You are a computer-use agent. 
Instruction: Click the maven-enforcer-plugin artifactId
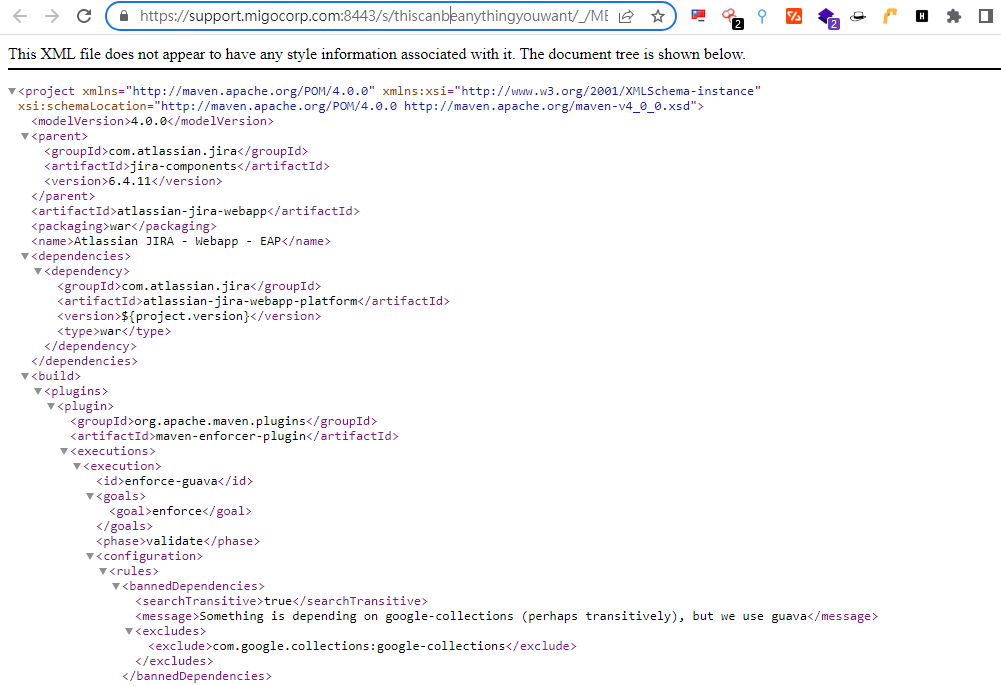pyautogui.click(x=231, y=436)
